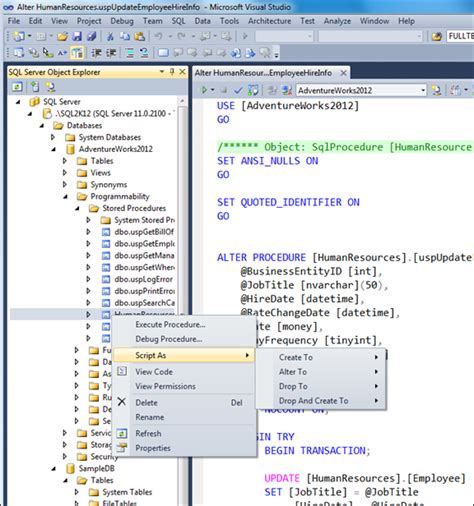Click the Toggle Bookmark icon
This screenshot has height=506, width=474.
pyautogui.click(x=163, y=53)
